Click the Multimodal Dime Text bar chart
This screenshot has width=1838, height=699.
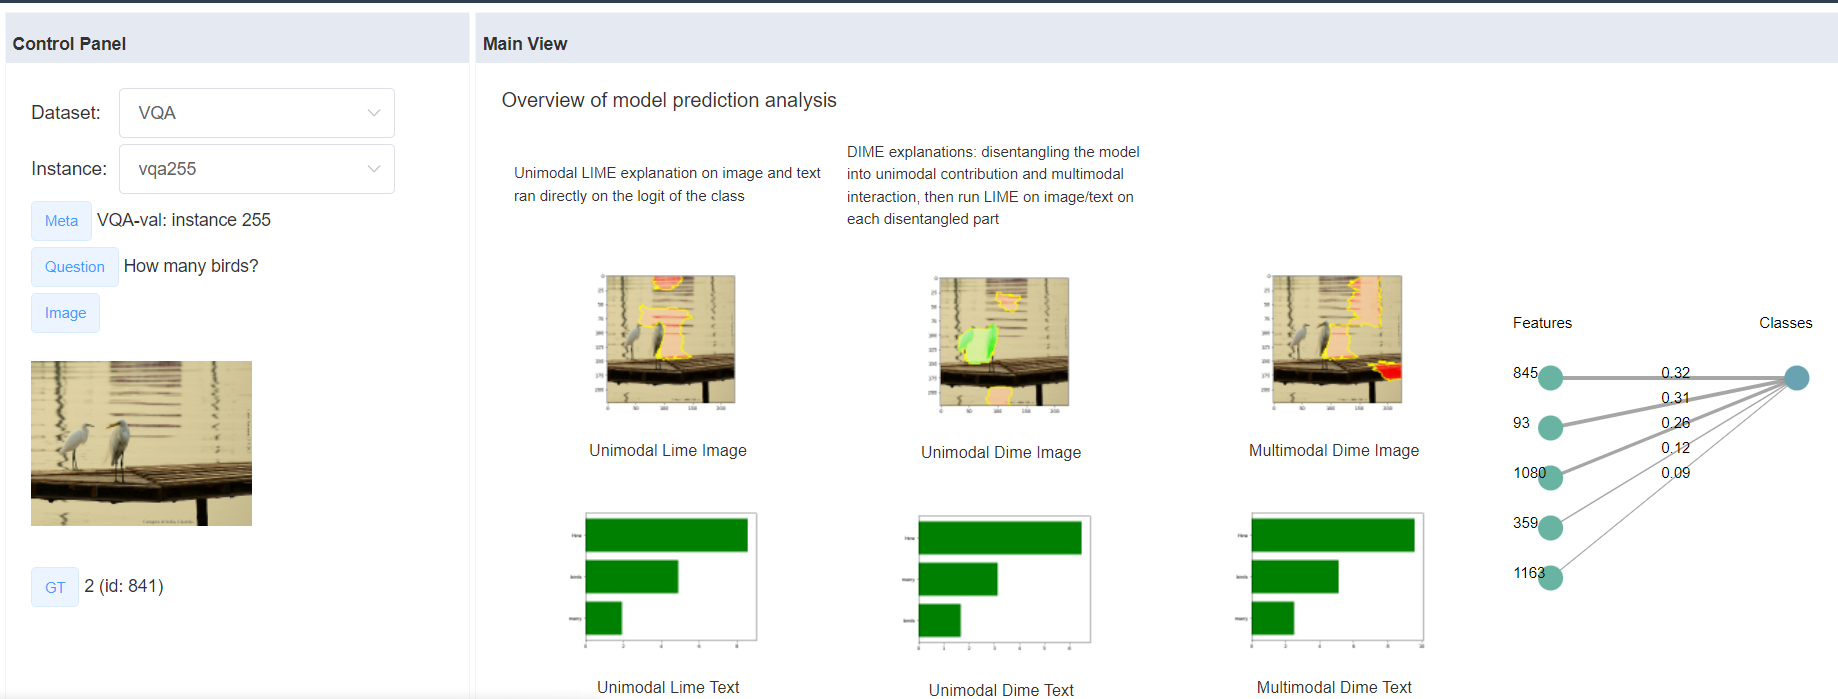tap(1333, 580)
